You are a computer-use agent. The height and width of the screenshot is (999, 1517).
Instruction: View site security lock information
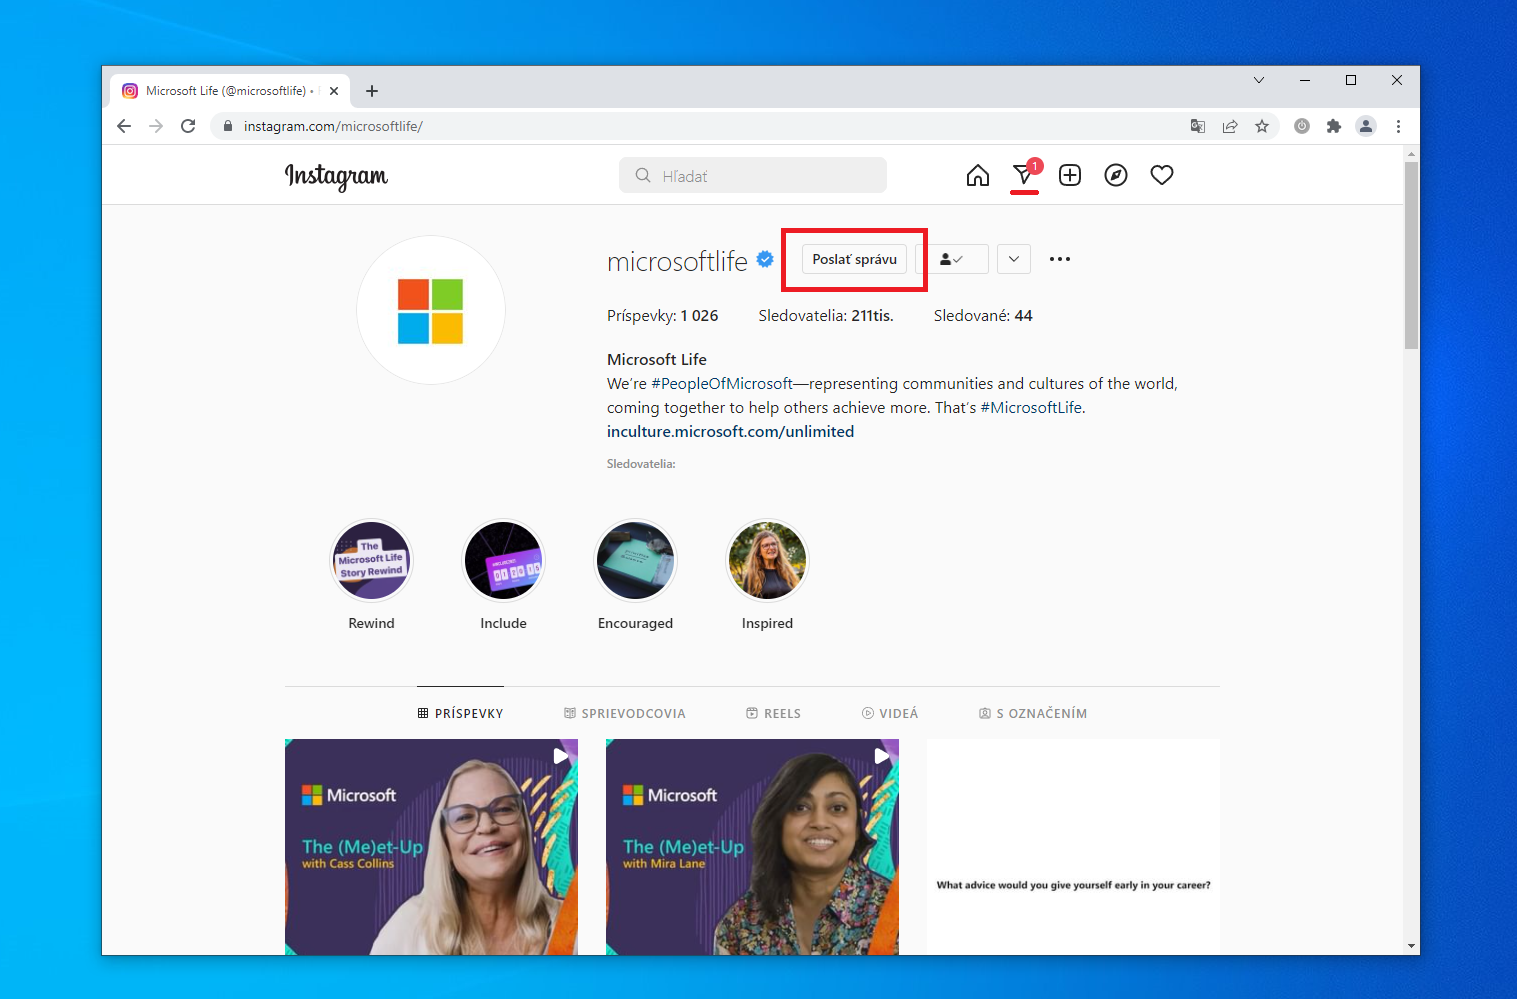(228, 126)
